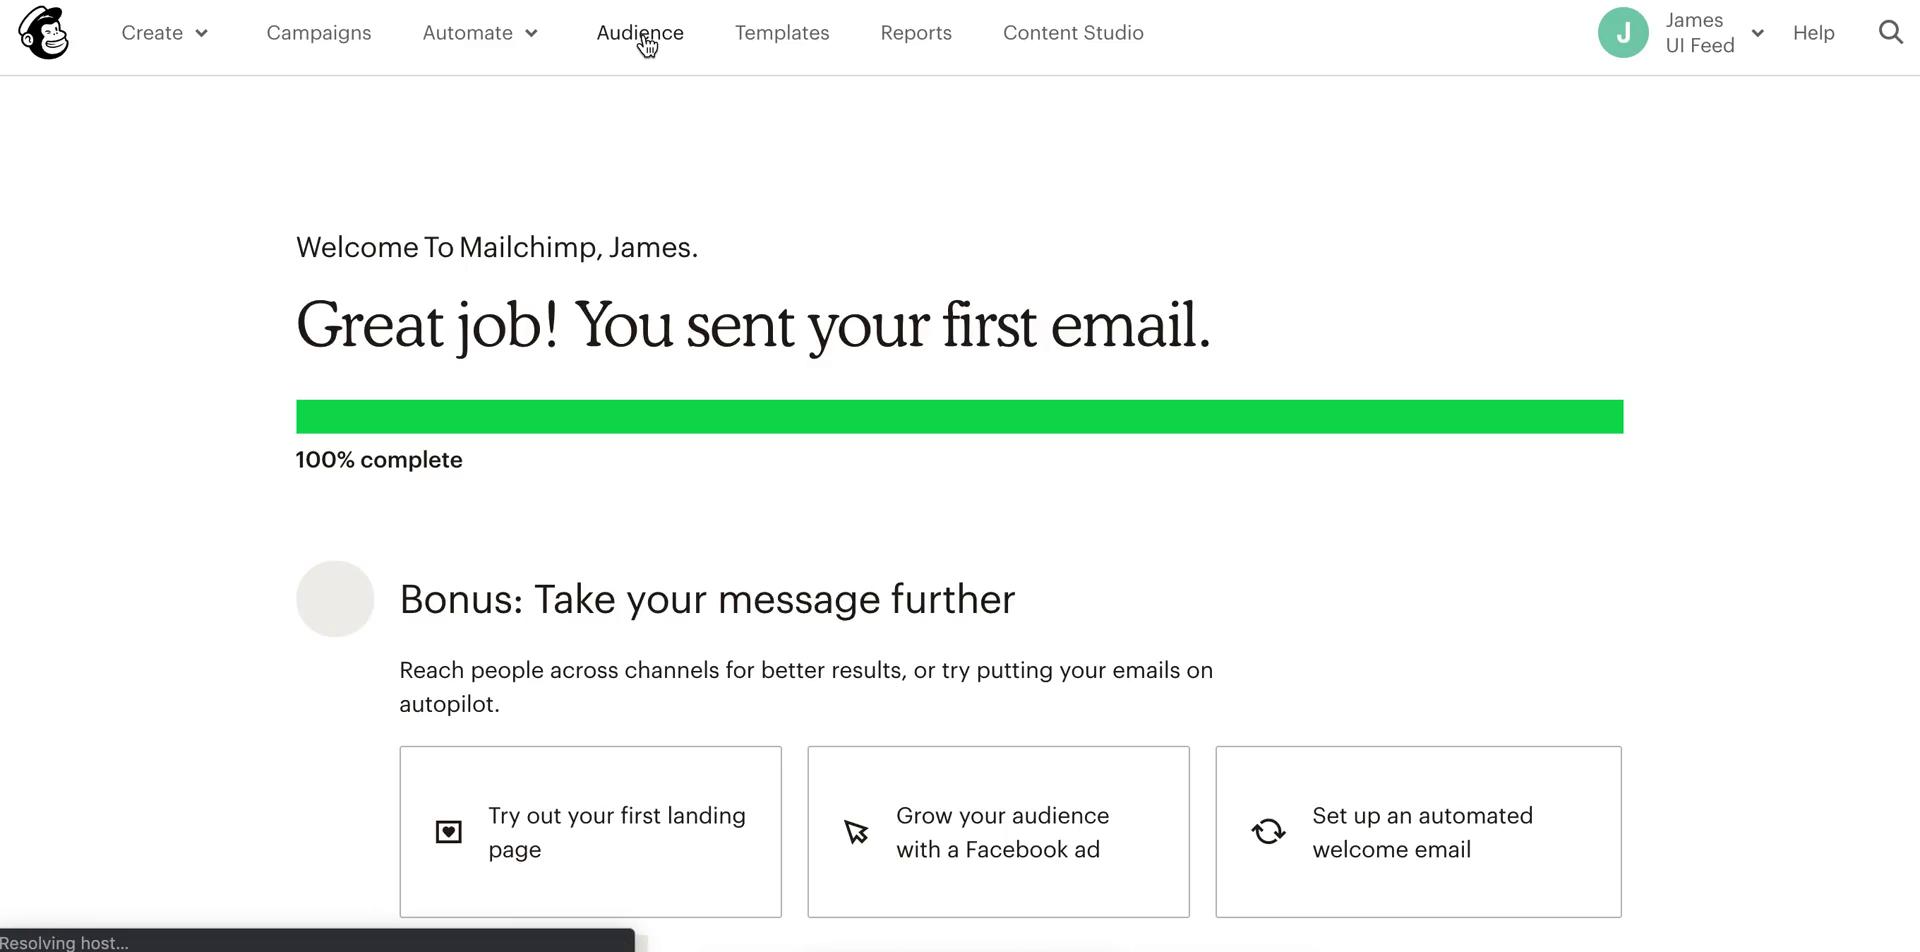This screenshot has width=1920, height=952.
Task: Click the Facebook ad cursor icon
Action: (856, 832)
